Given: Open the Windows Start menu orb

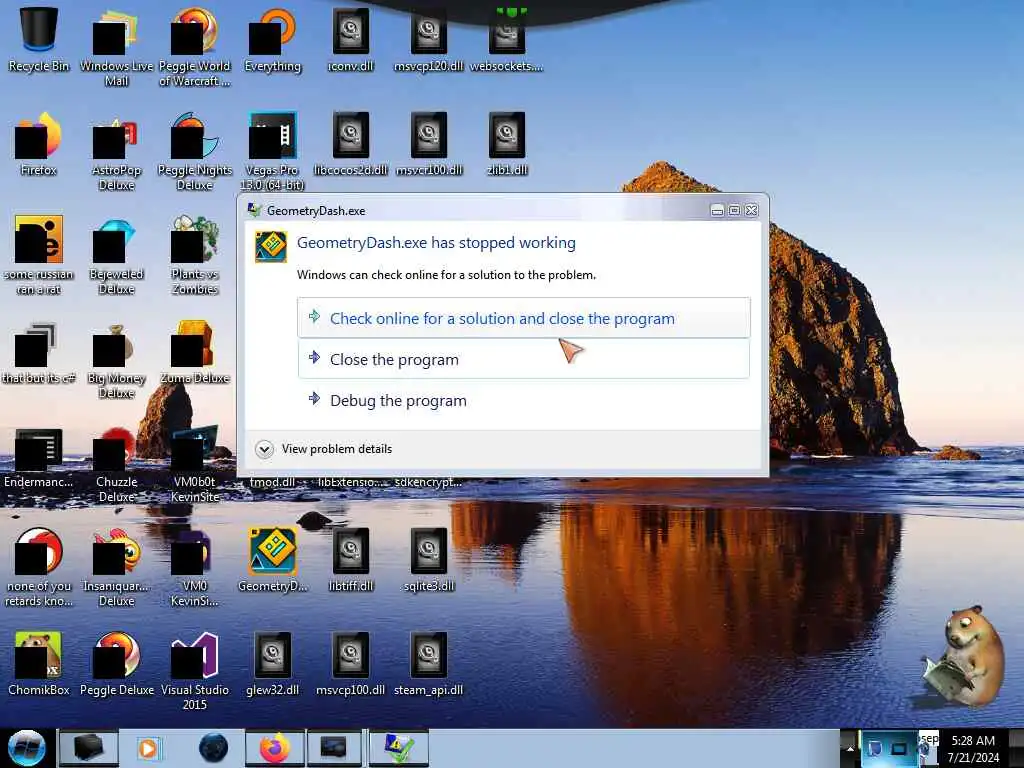Looking at the screenshot, I should [27, 748].
